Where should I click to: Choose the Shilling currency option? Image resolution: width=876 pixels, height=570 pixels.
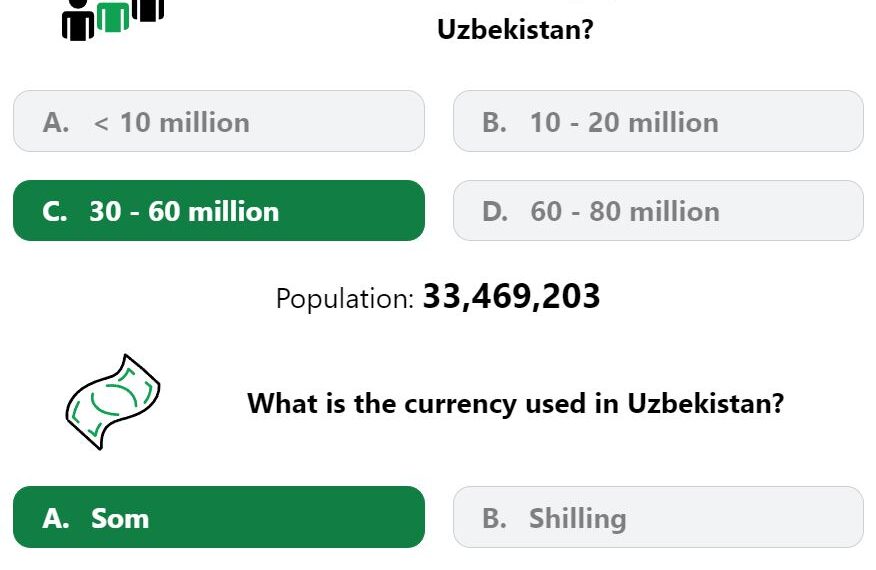coord(658,517)
